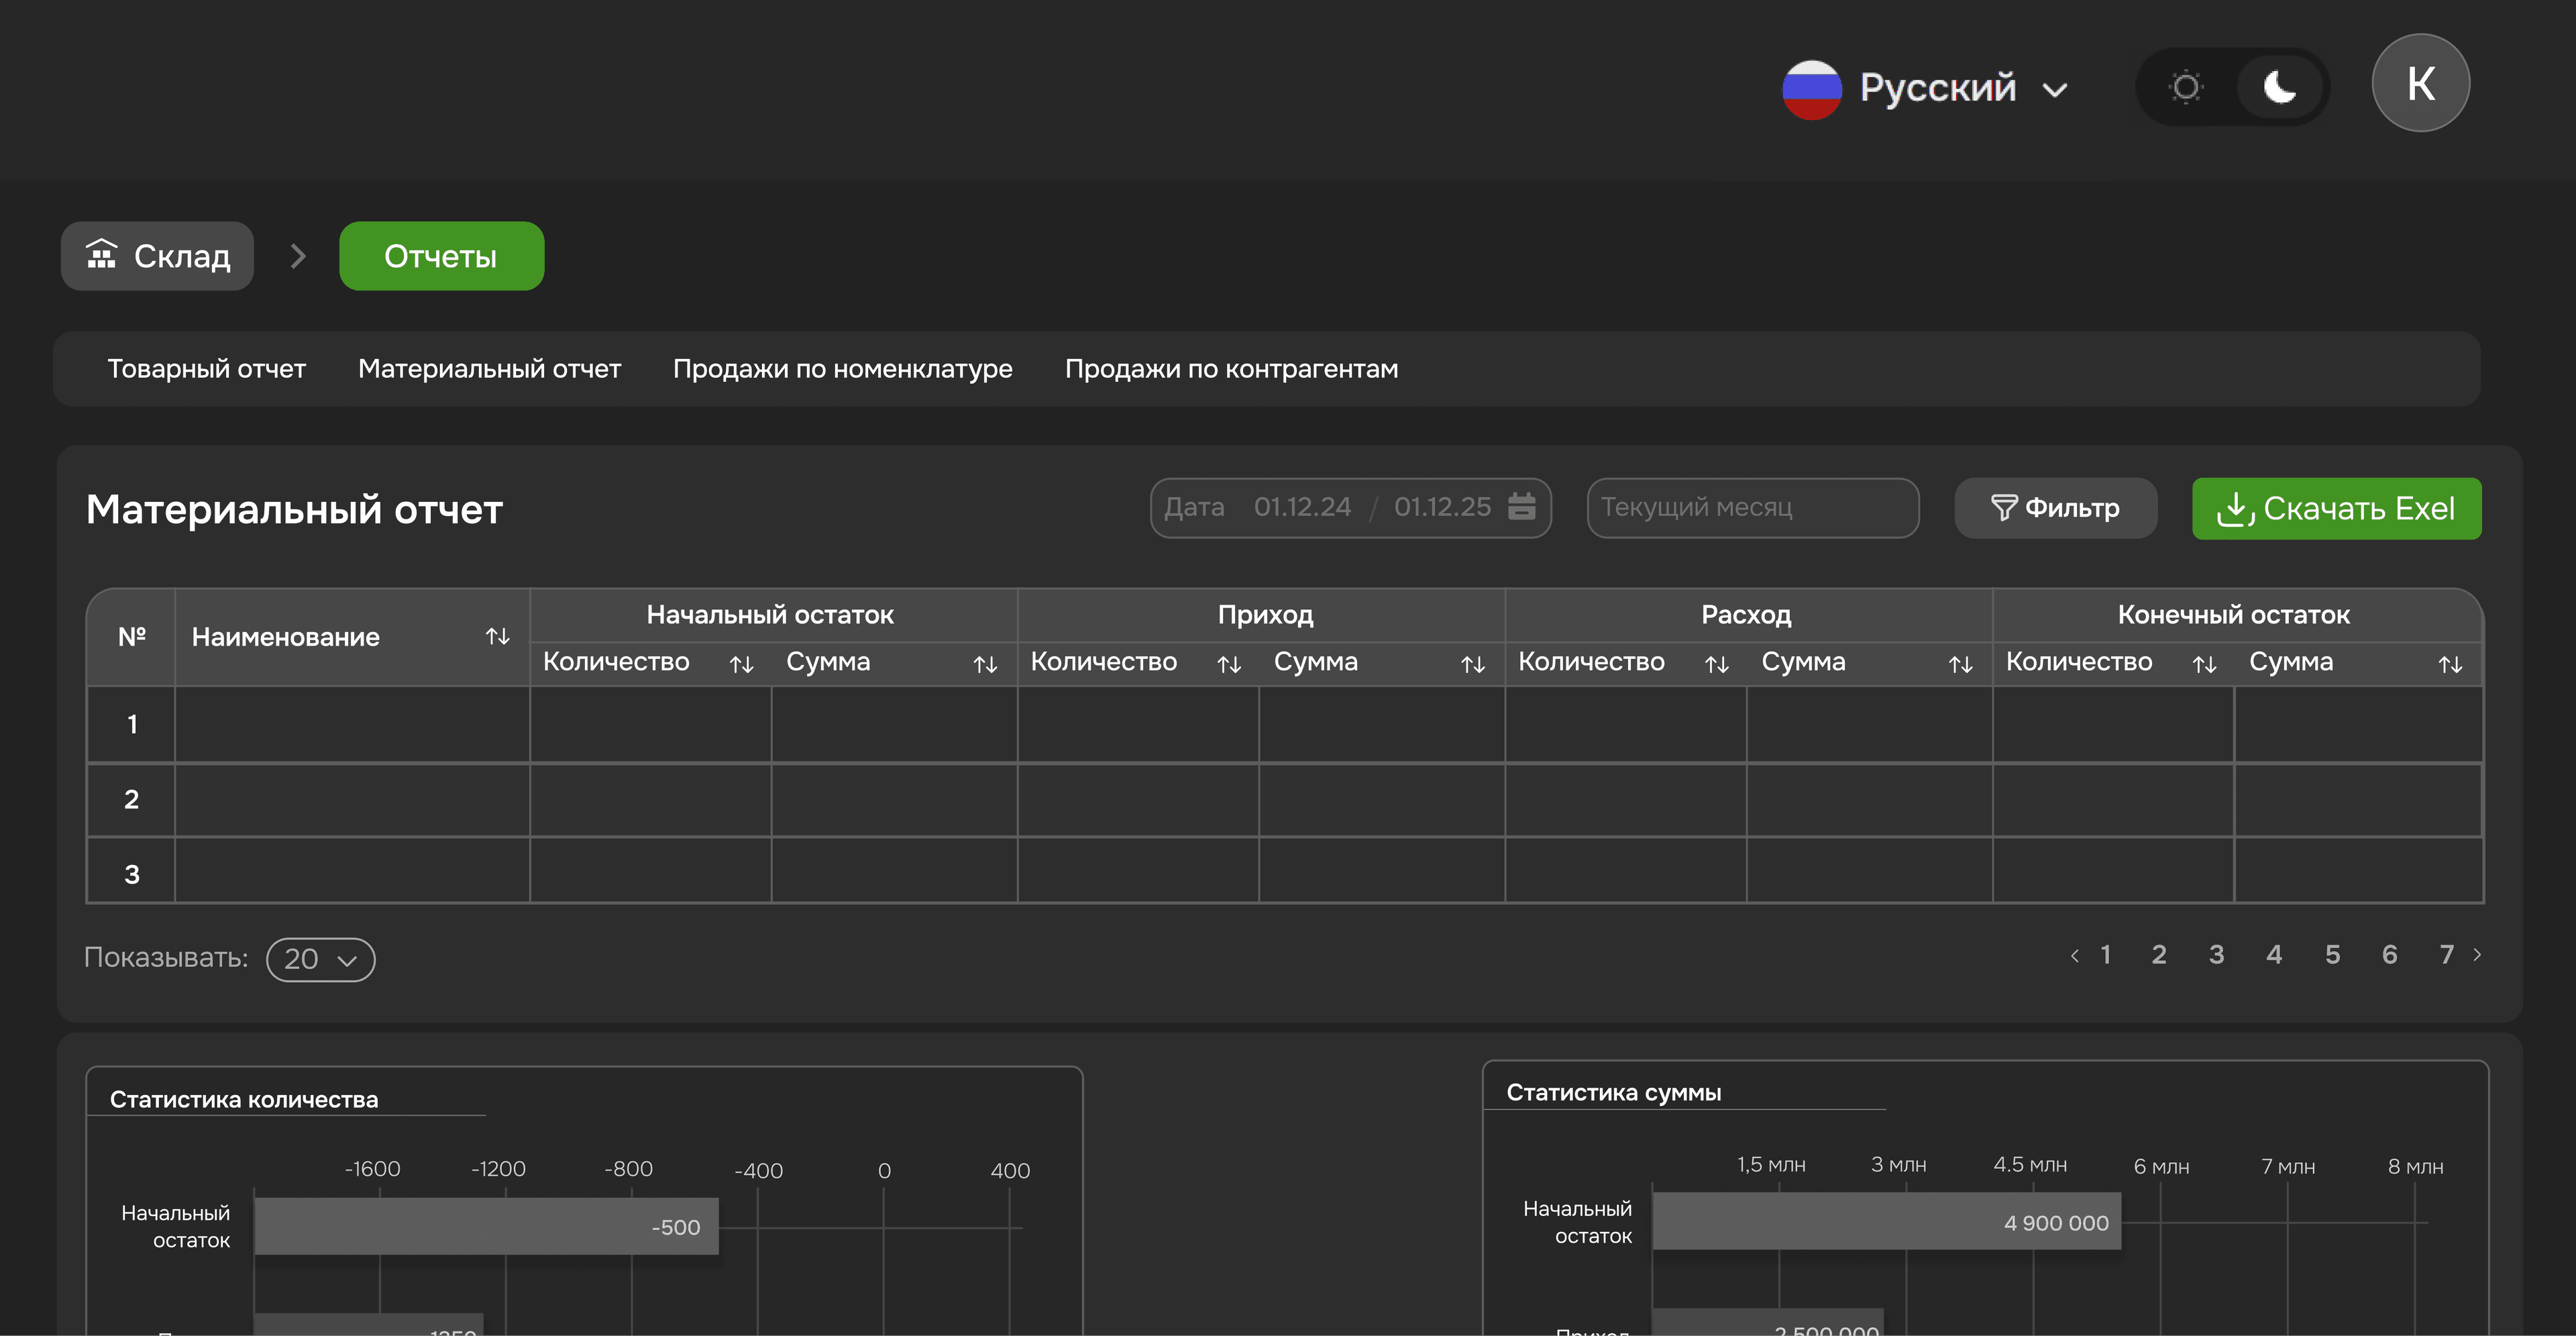Click the calendar icon in date field
The width and height of the screenshot is (2576, 1336).
click(1521, 507)
